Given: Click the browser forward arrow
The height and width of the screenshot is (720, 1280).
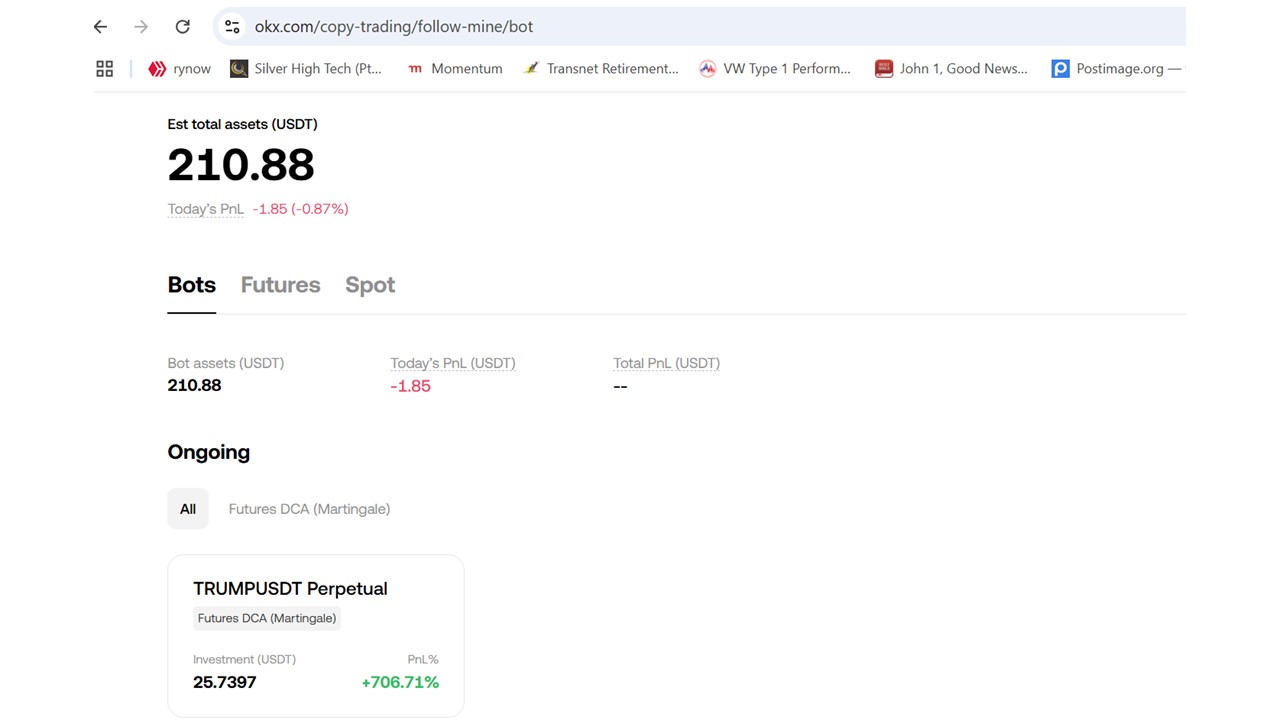Looking at the screenshot, I should [x=141, y=27].
